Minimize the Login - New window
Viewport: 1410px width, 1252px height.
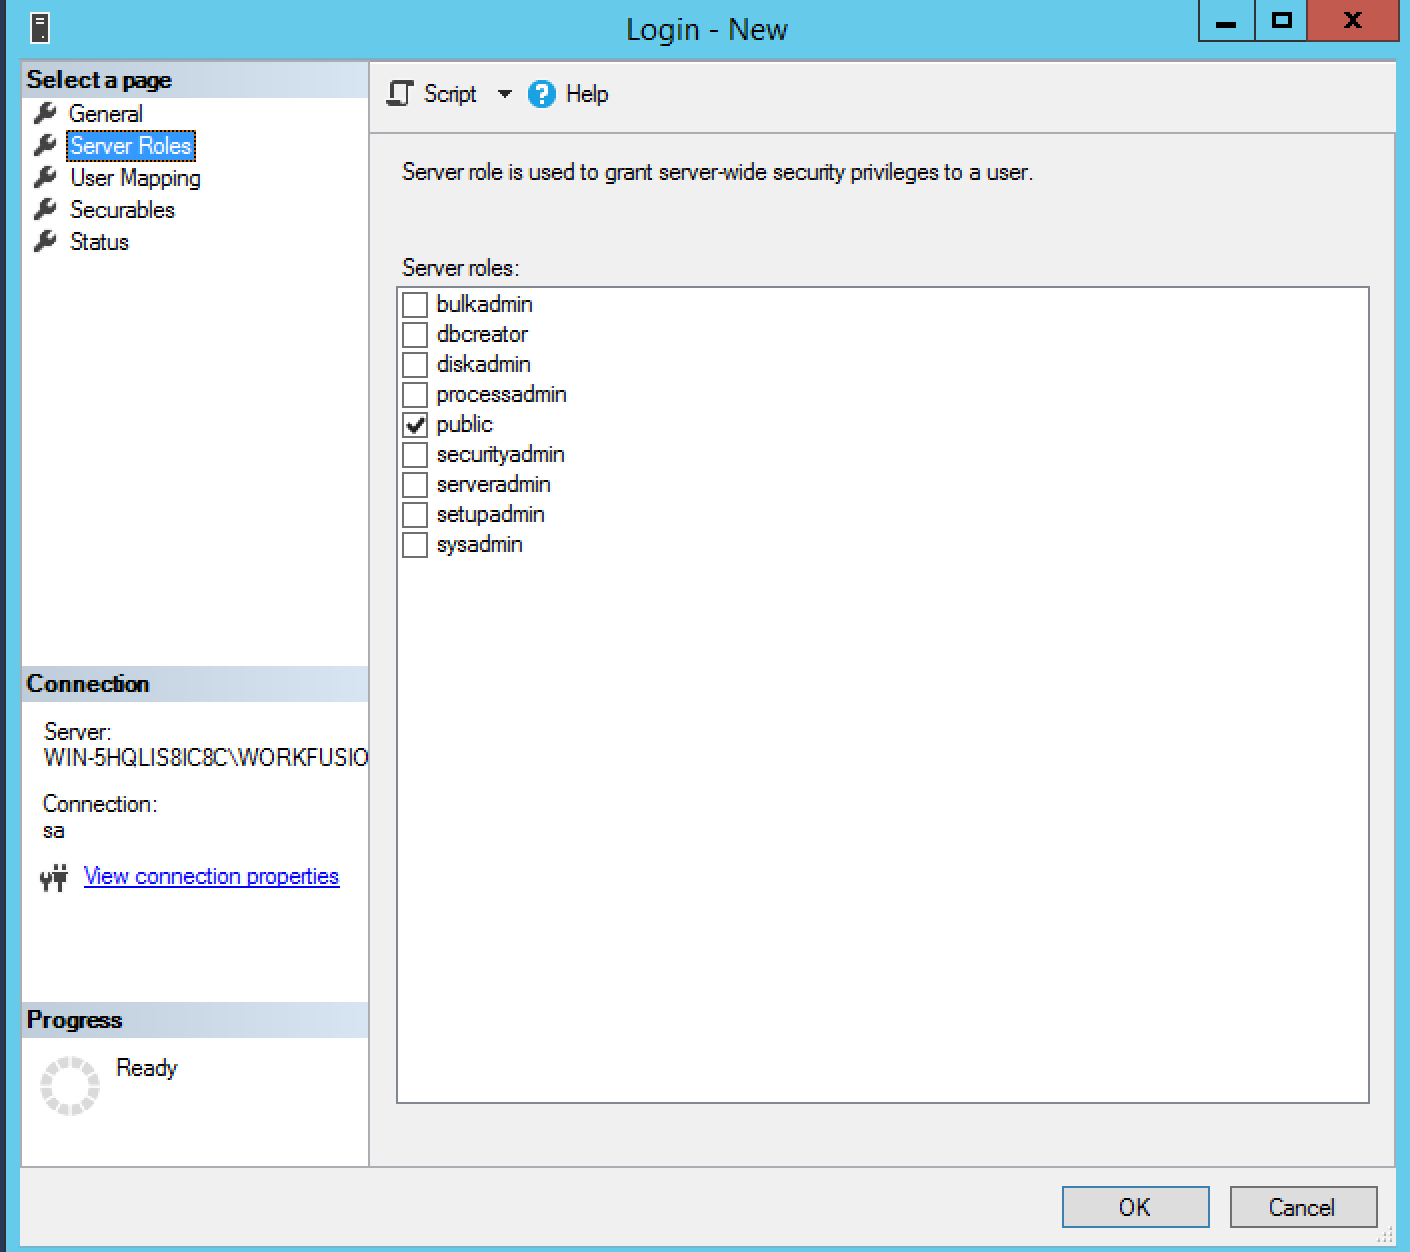(x=1226, y=21)
